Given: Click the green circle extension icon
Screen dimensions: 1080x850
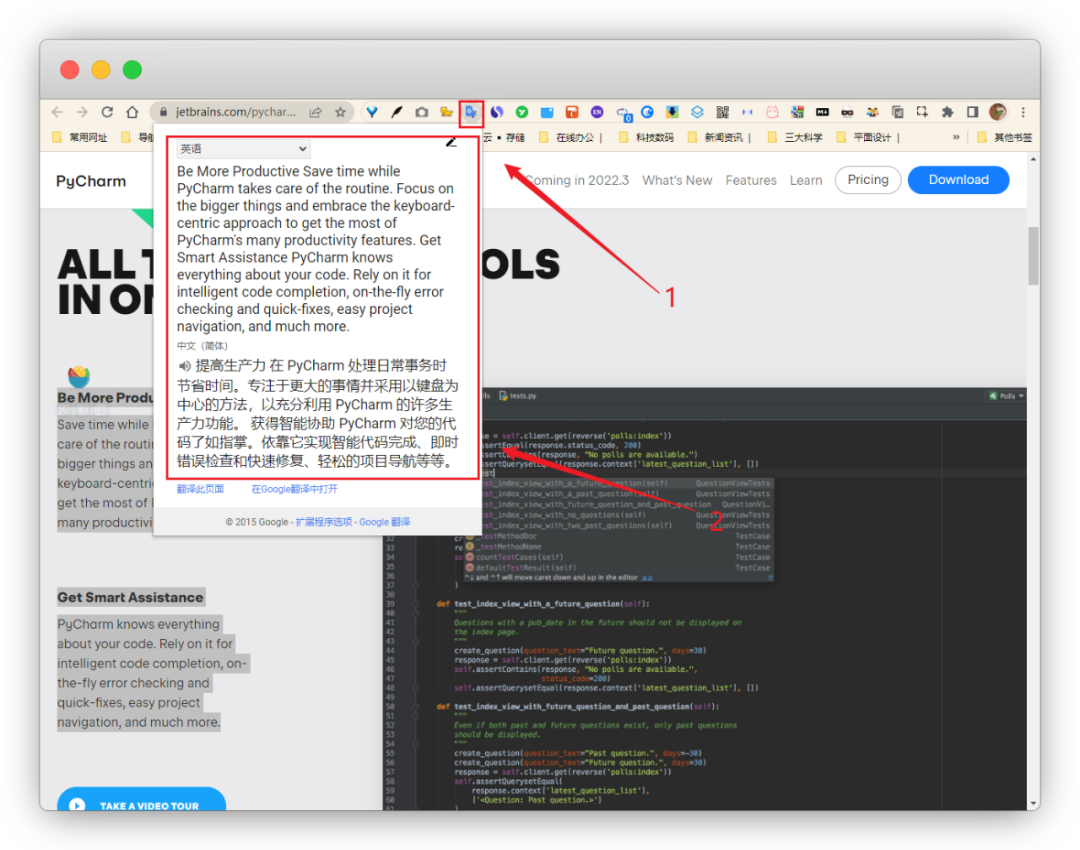Looking at the screenshot, I should pyautogui.click(x=522, y=112).
